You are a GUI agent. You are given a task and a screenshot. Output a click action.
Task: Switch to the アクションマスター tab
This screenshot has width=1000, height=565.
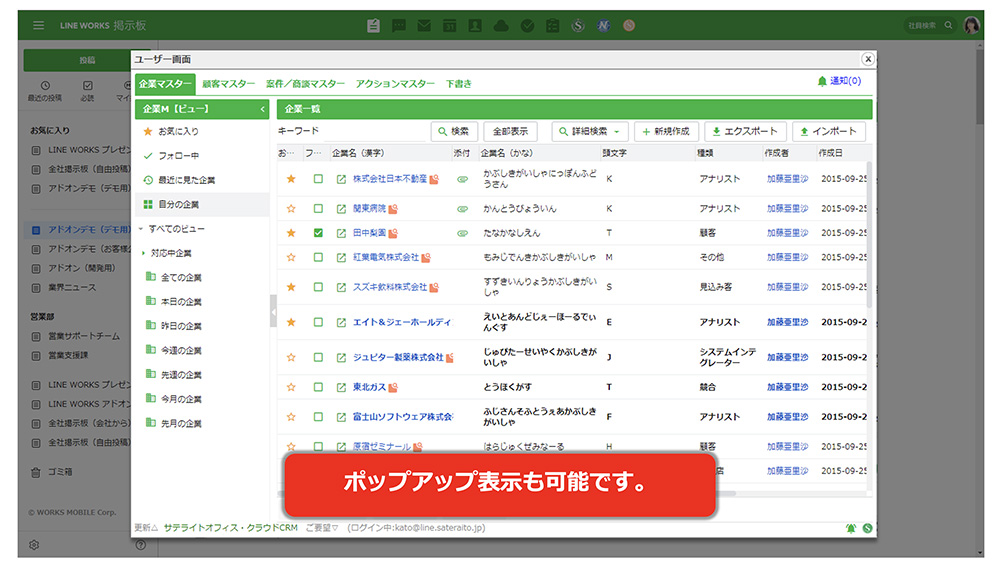point(395,84)
